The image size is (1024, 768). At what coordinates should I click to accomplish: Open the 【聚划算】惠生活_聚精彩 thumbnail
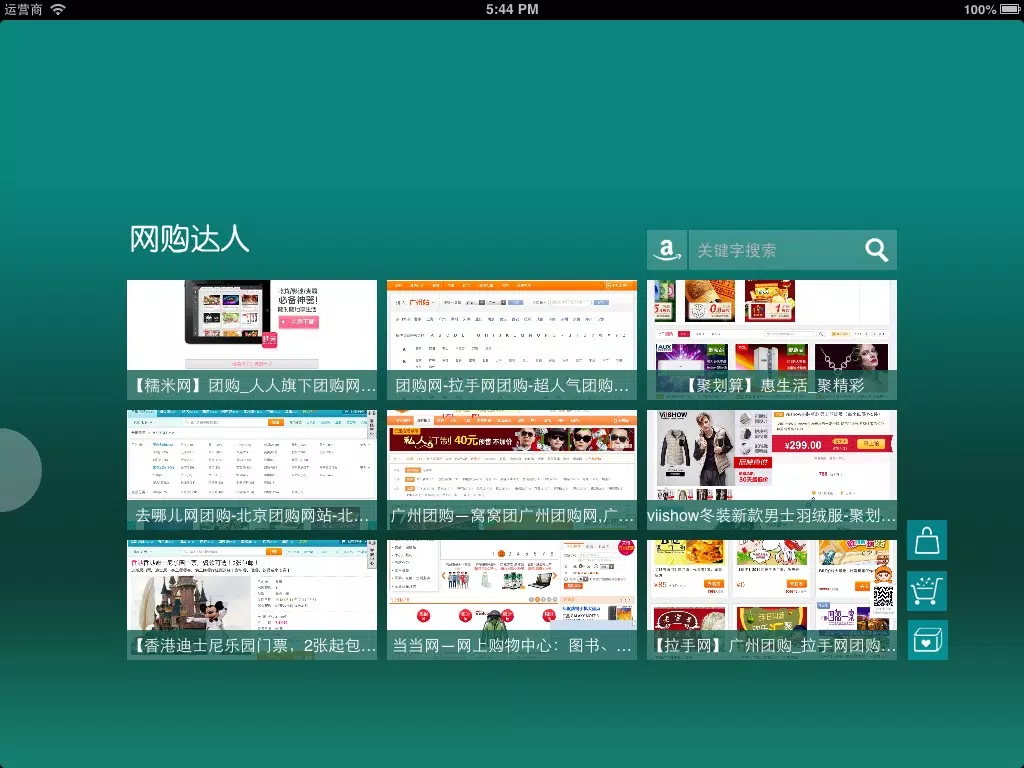click(771, 340)
